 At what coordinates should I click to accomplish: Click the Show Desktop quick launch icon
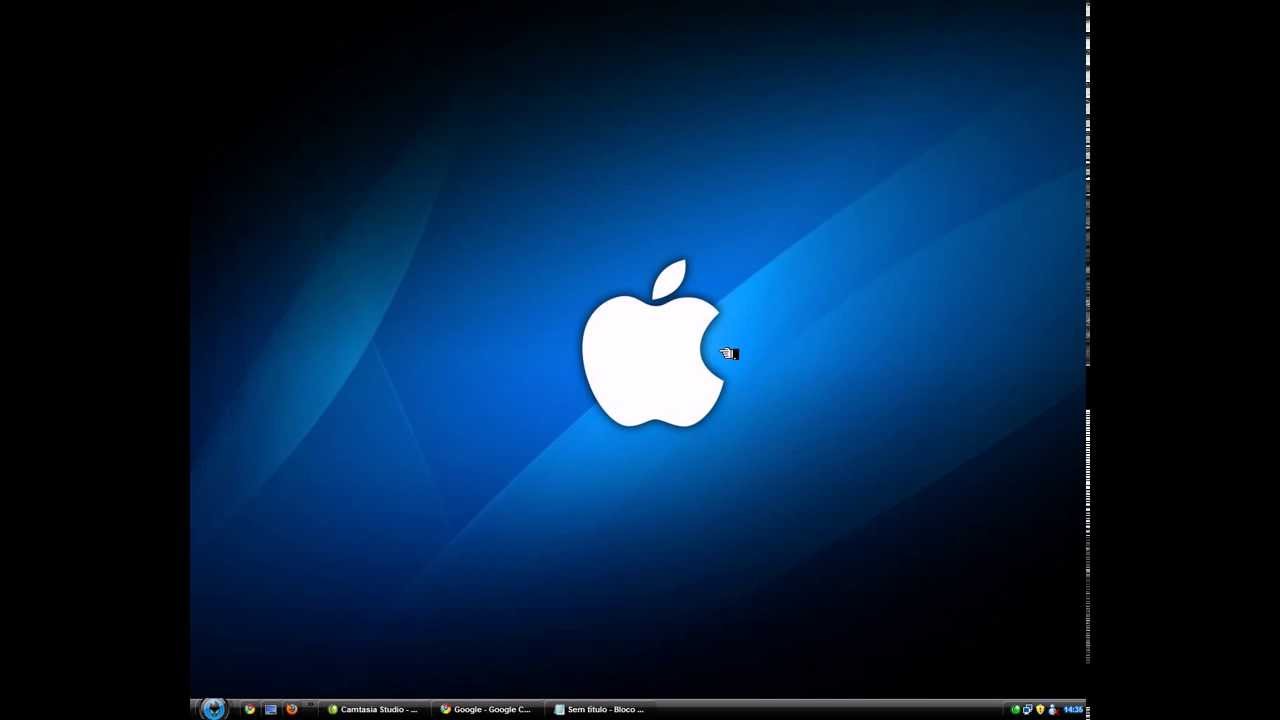(270, 709)
